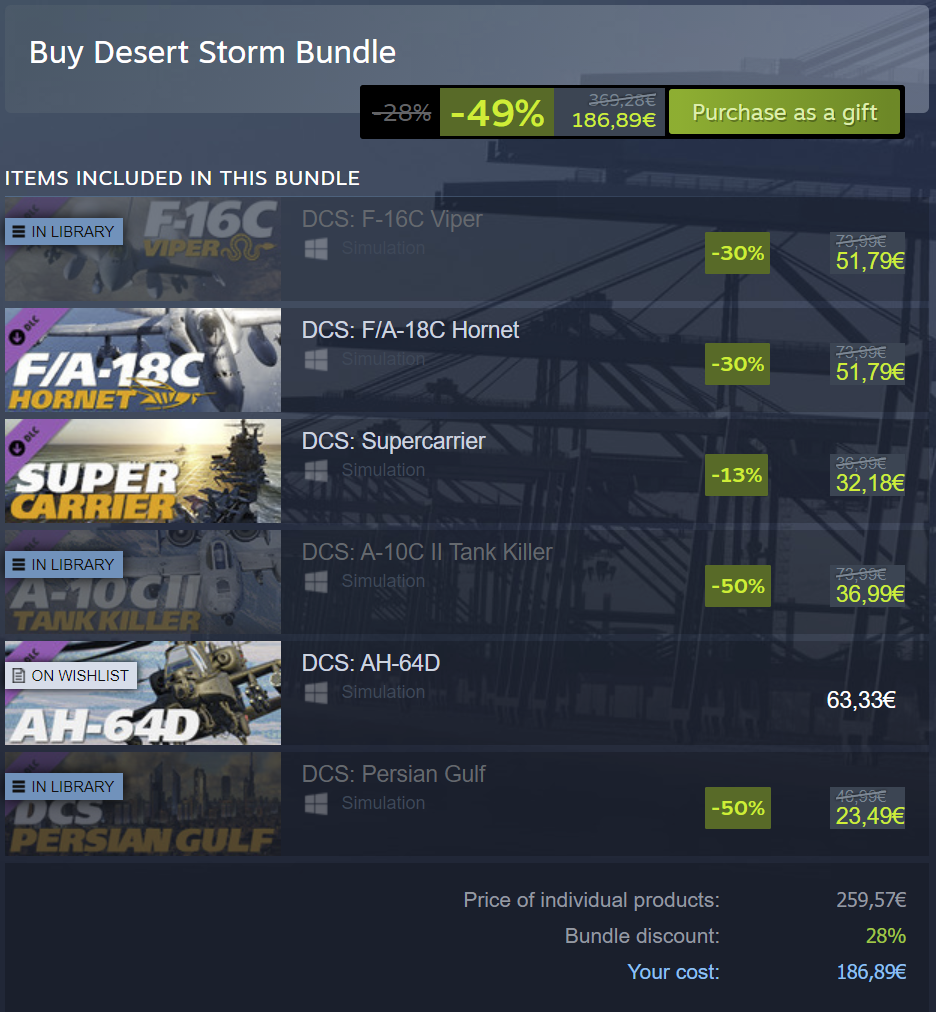Viewport: 936px width, 1012px height.
Task: Click the DLC download icon on Supercarrier thumbnail
Action: [x=17, y=447]
